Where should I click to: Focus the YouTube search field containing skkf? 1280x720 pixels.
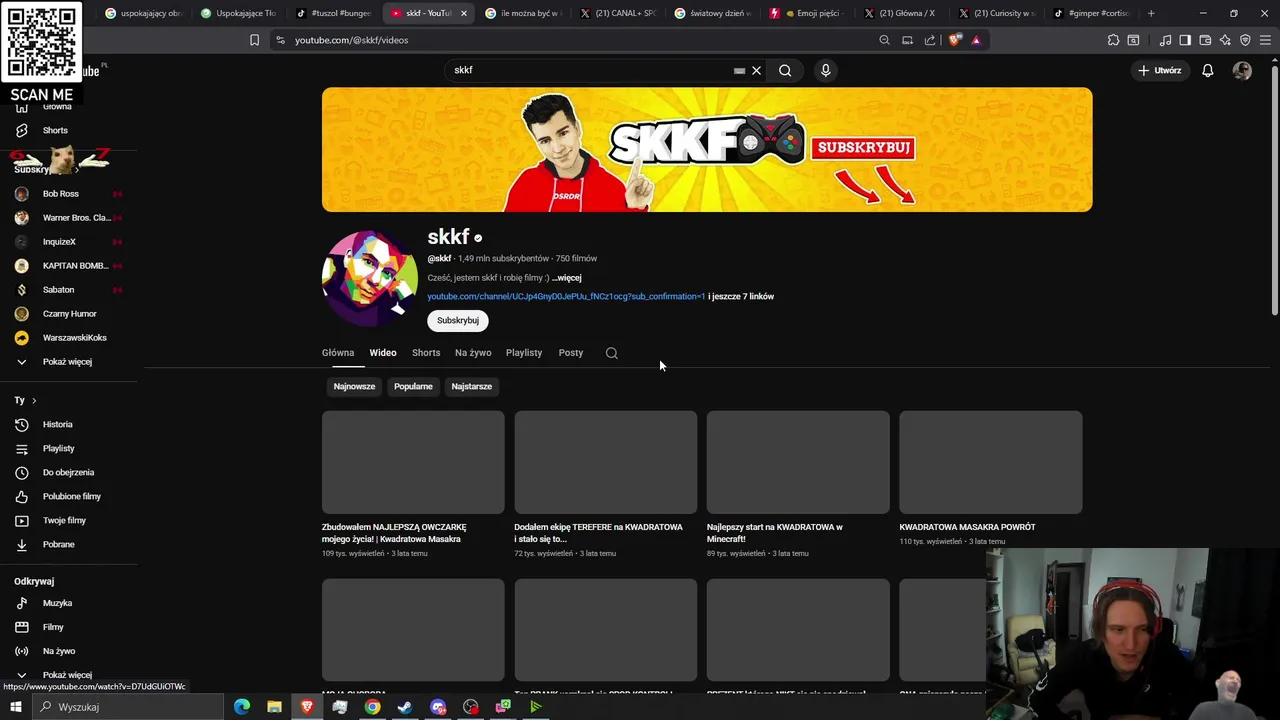[590, 70]
